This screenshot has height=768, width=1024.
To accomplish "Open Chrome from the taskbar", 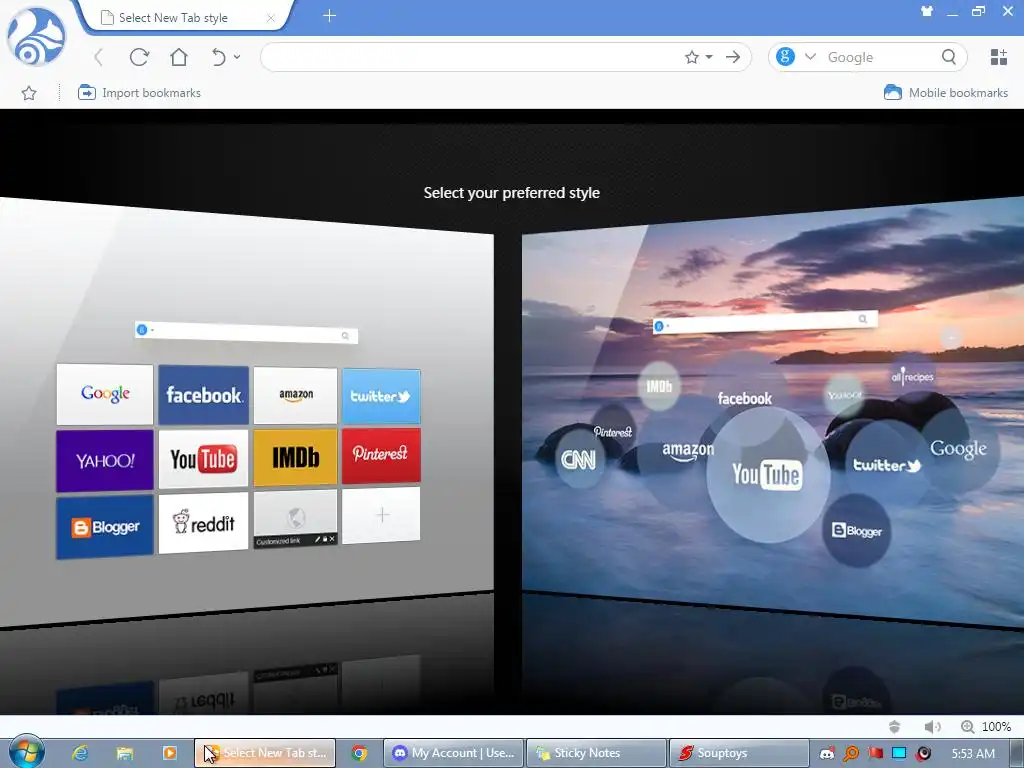I will (x=359, y=753).
